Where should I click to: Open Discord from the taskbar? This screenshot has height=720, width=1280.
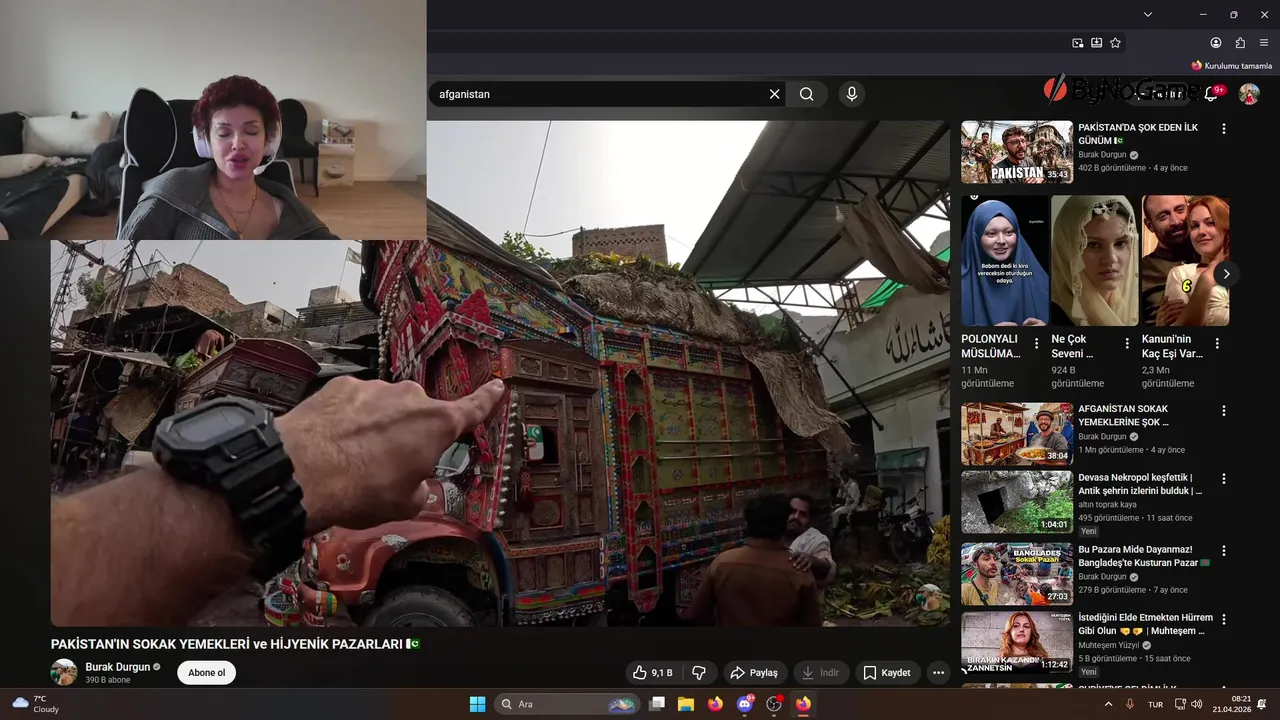tap(744, 704)
